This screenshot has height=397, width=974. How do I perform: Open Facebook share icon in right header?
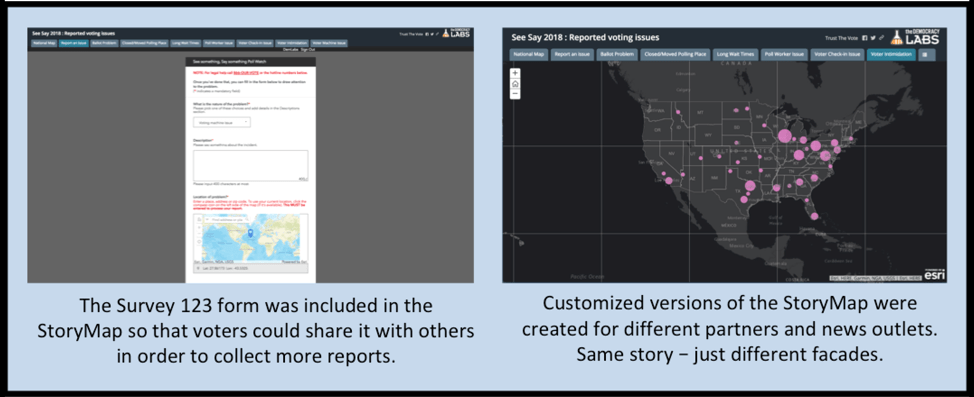tap(866, 38)
